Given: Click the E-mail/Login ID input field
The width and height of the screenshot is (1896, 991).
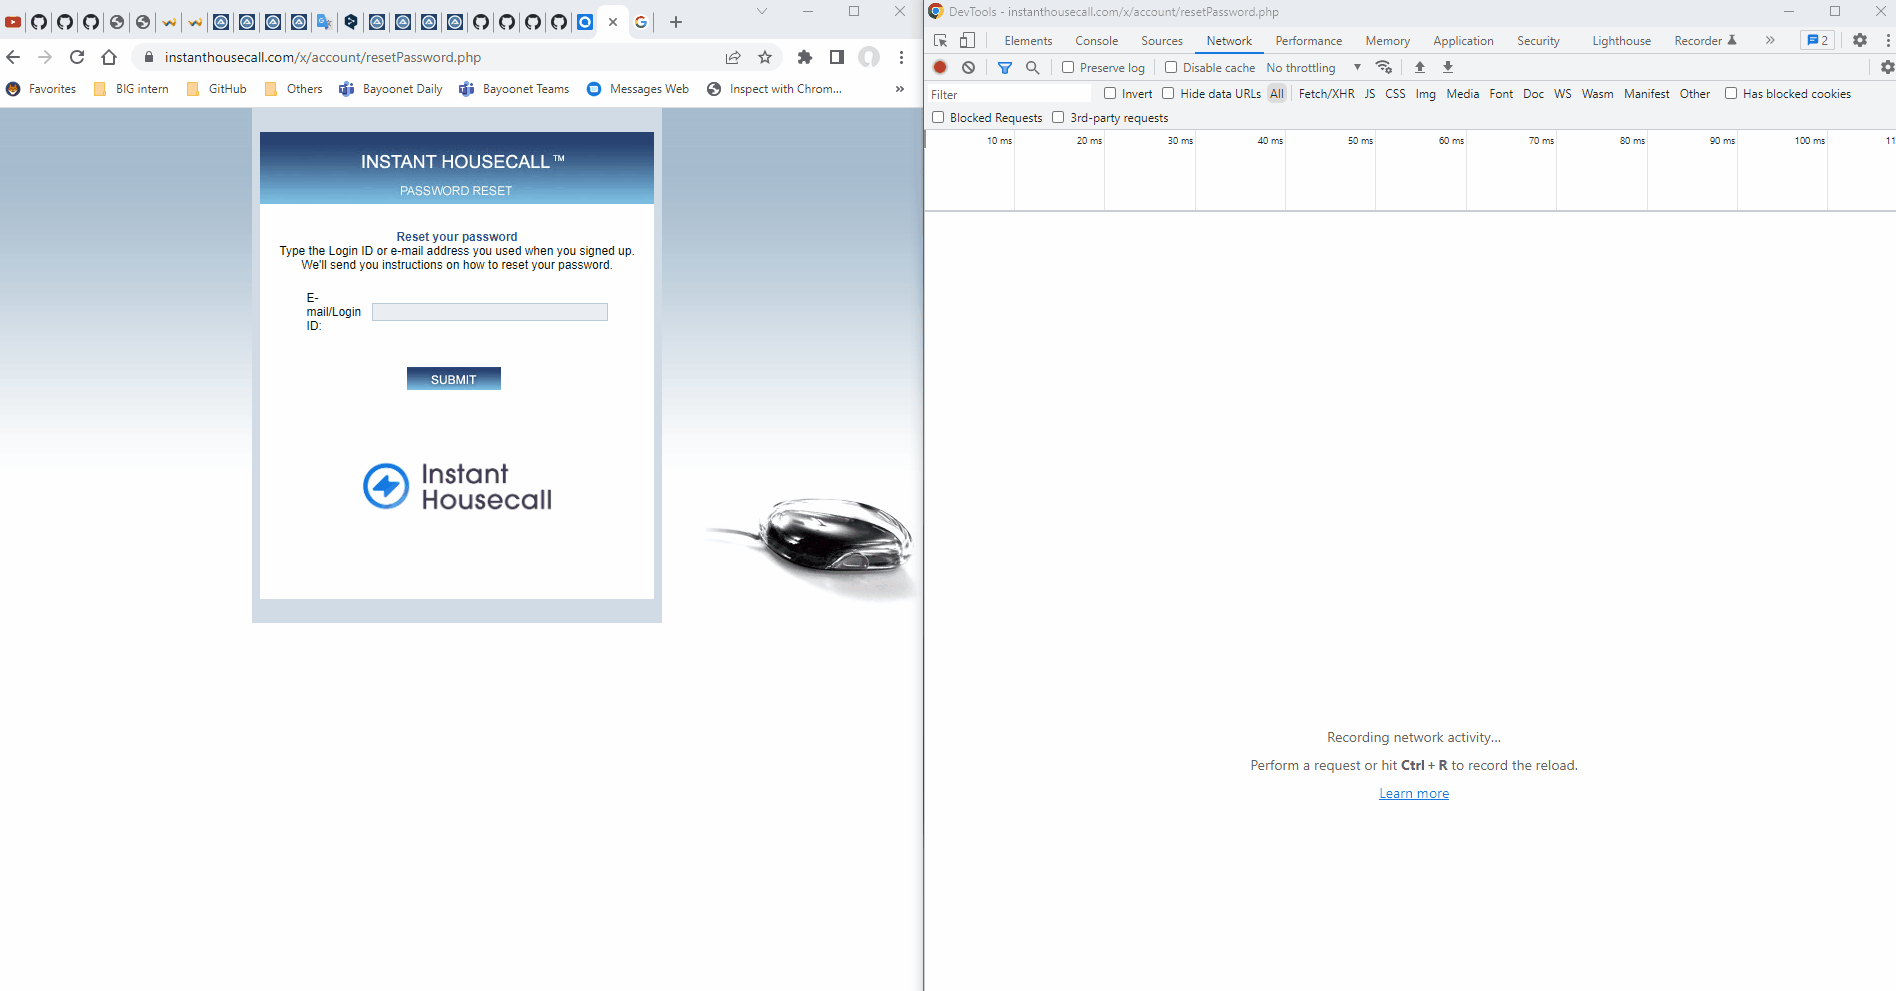Looking at the screenshot, I should [x=489, y=311].
